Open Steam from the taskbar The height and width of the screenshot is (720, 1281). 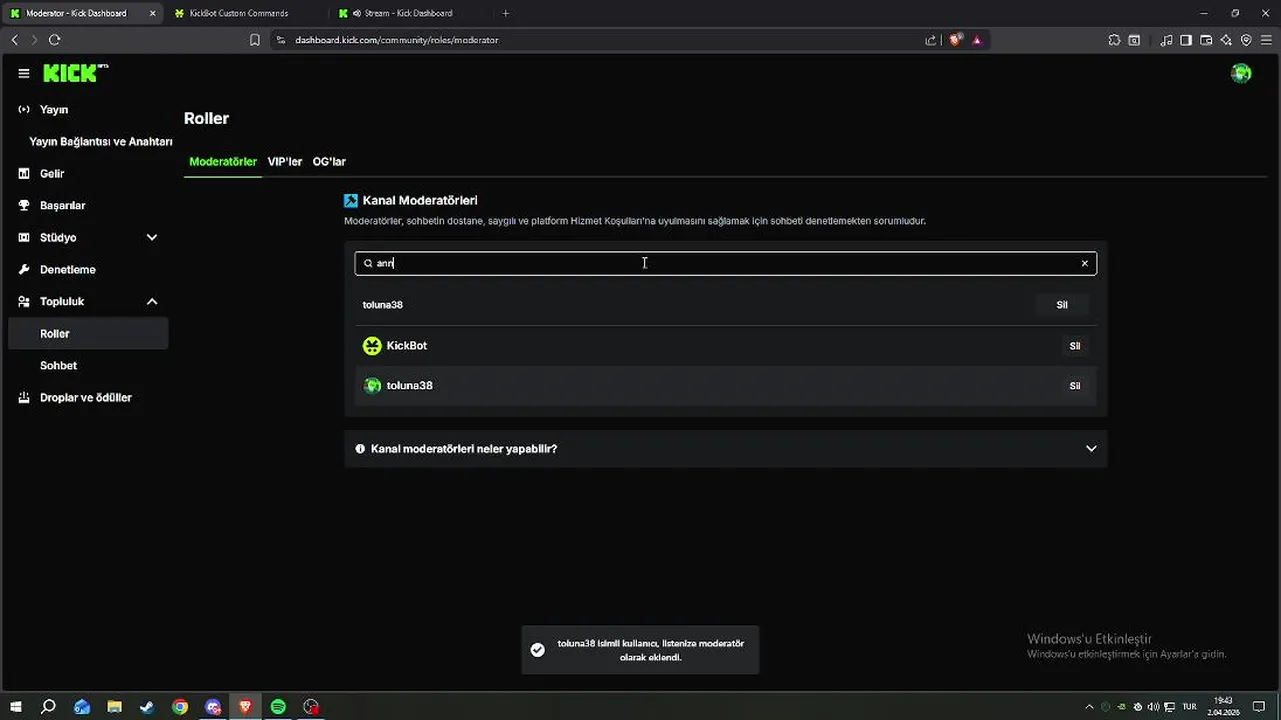click(147, 707)
